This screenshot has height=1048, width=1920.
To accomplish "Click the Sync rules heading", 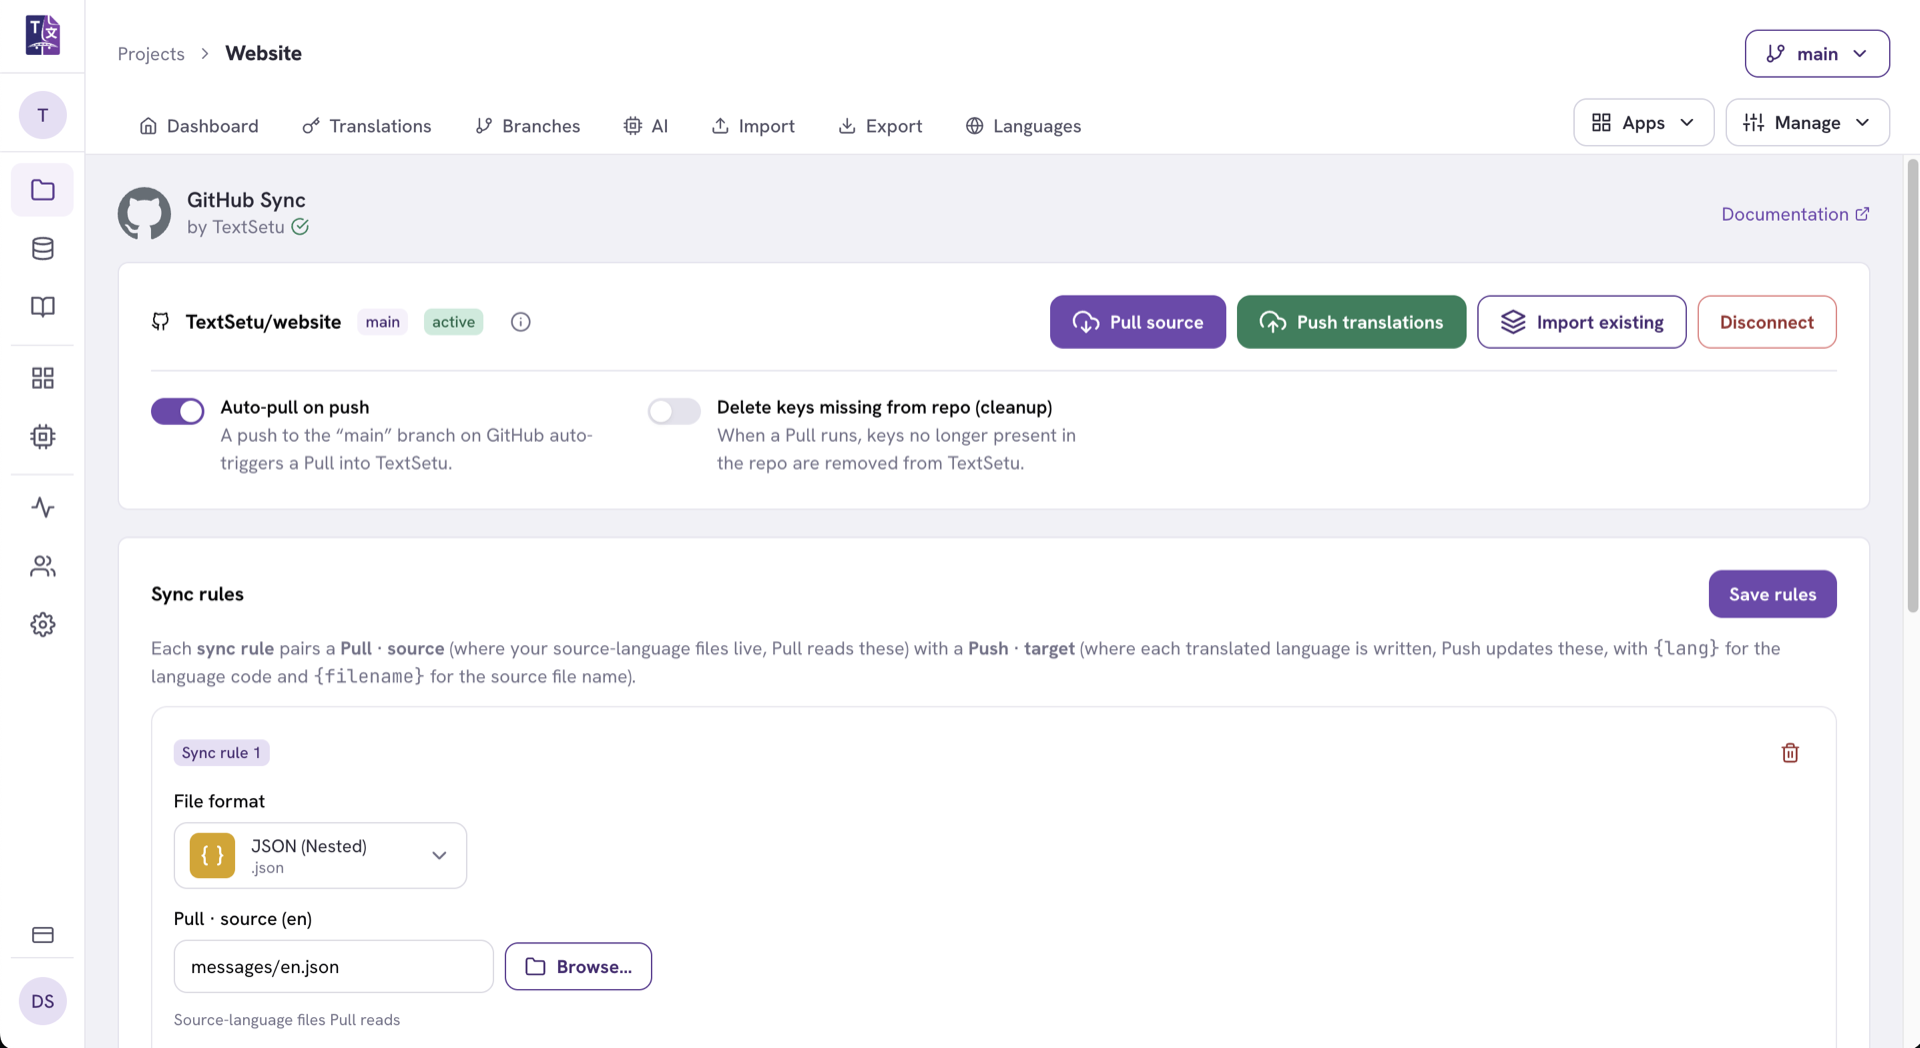I will [x=197, y=594].
